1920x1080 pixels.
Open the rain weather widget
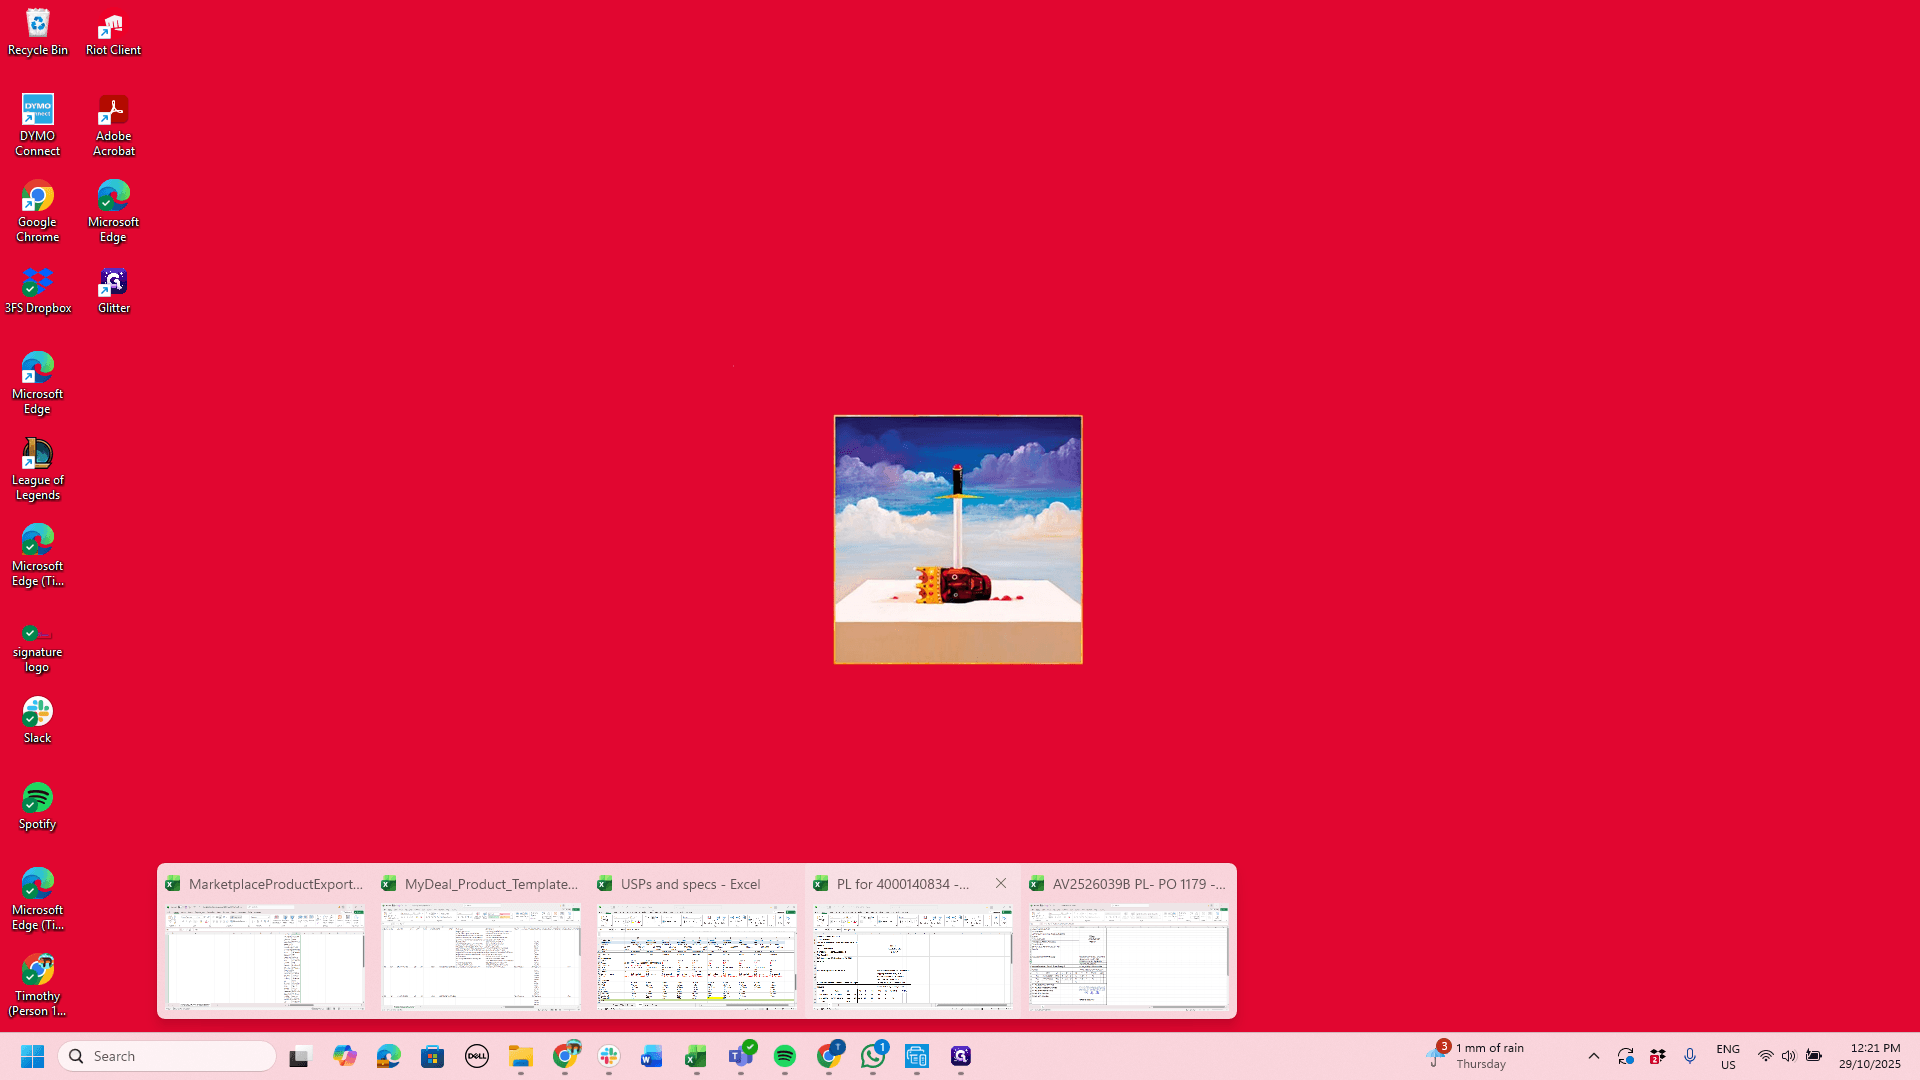pos(1477,1056)
